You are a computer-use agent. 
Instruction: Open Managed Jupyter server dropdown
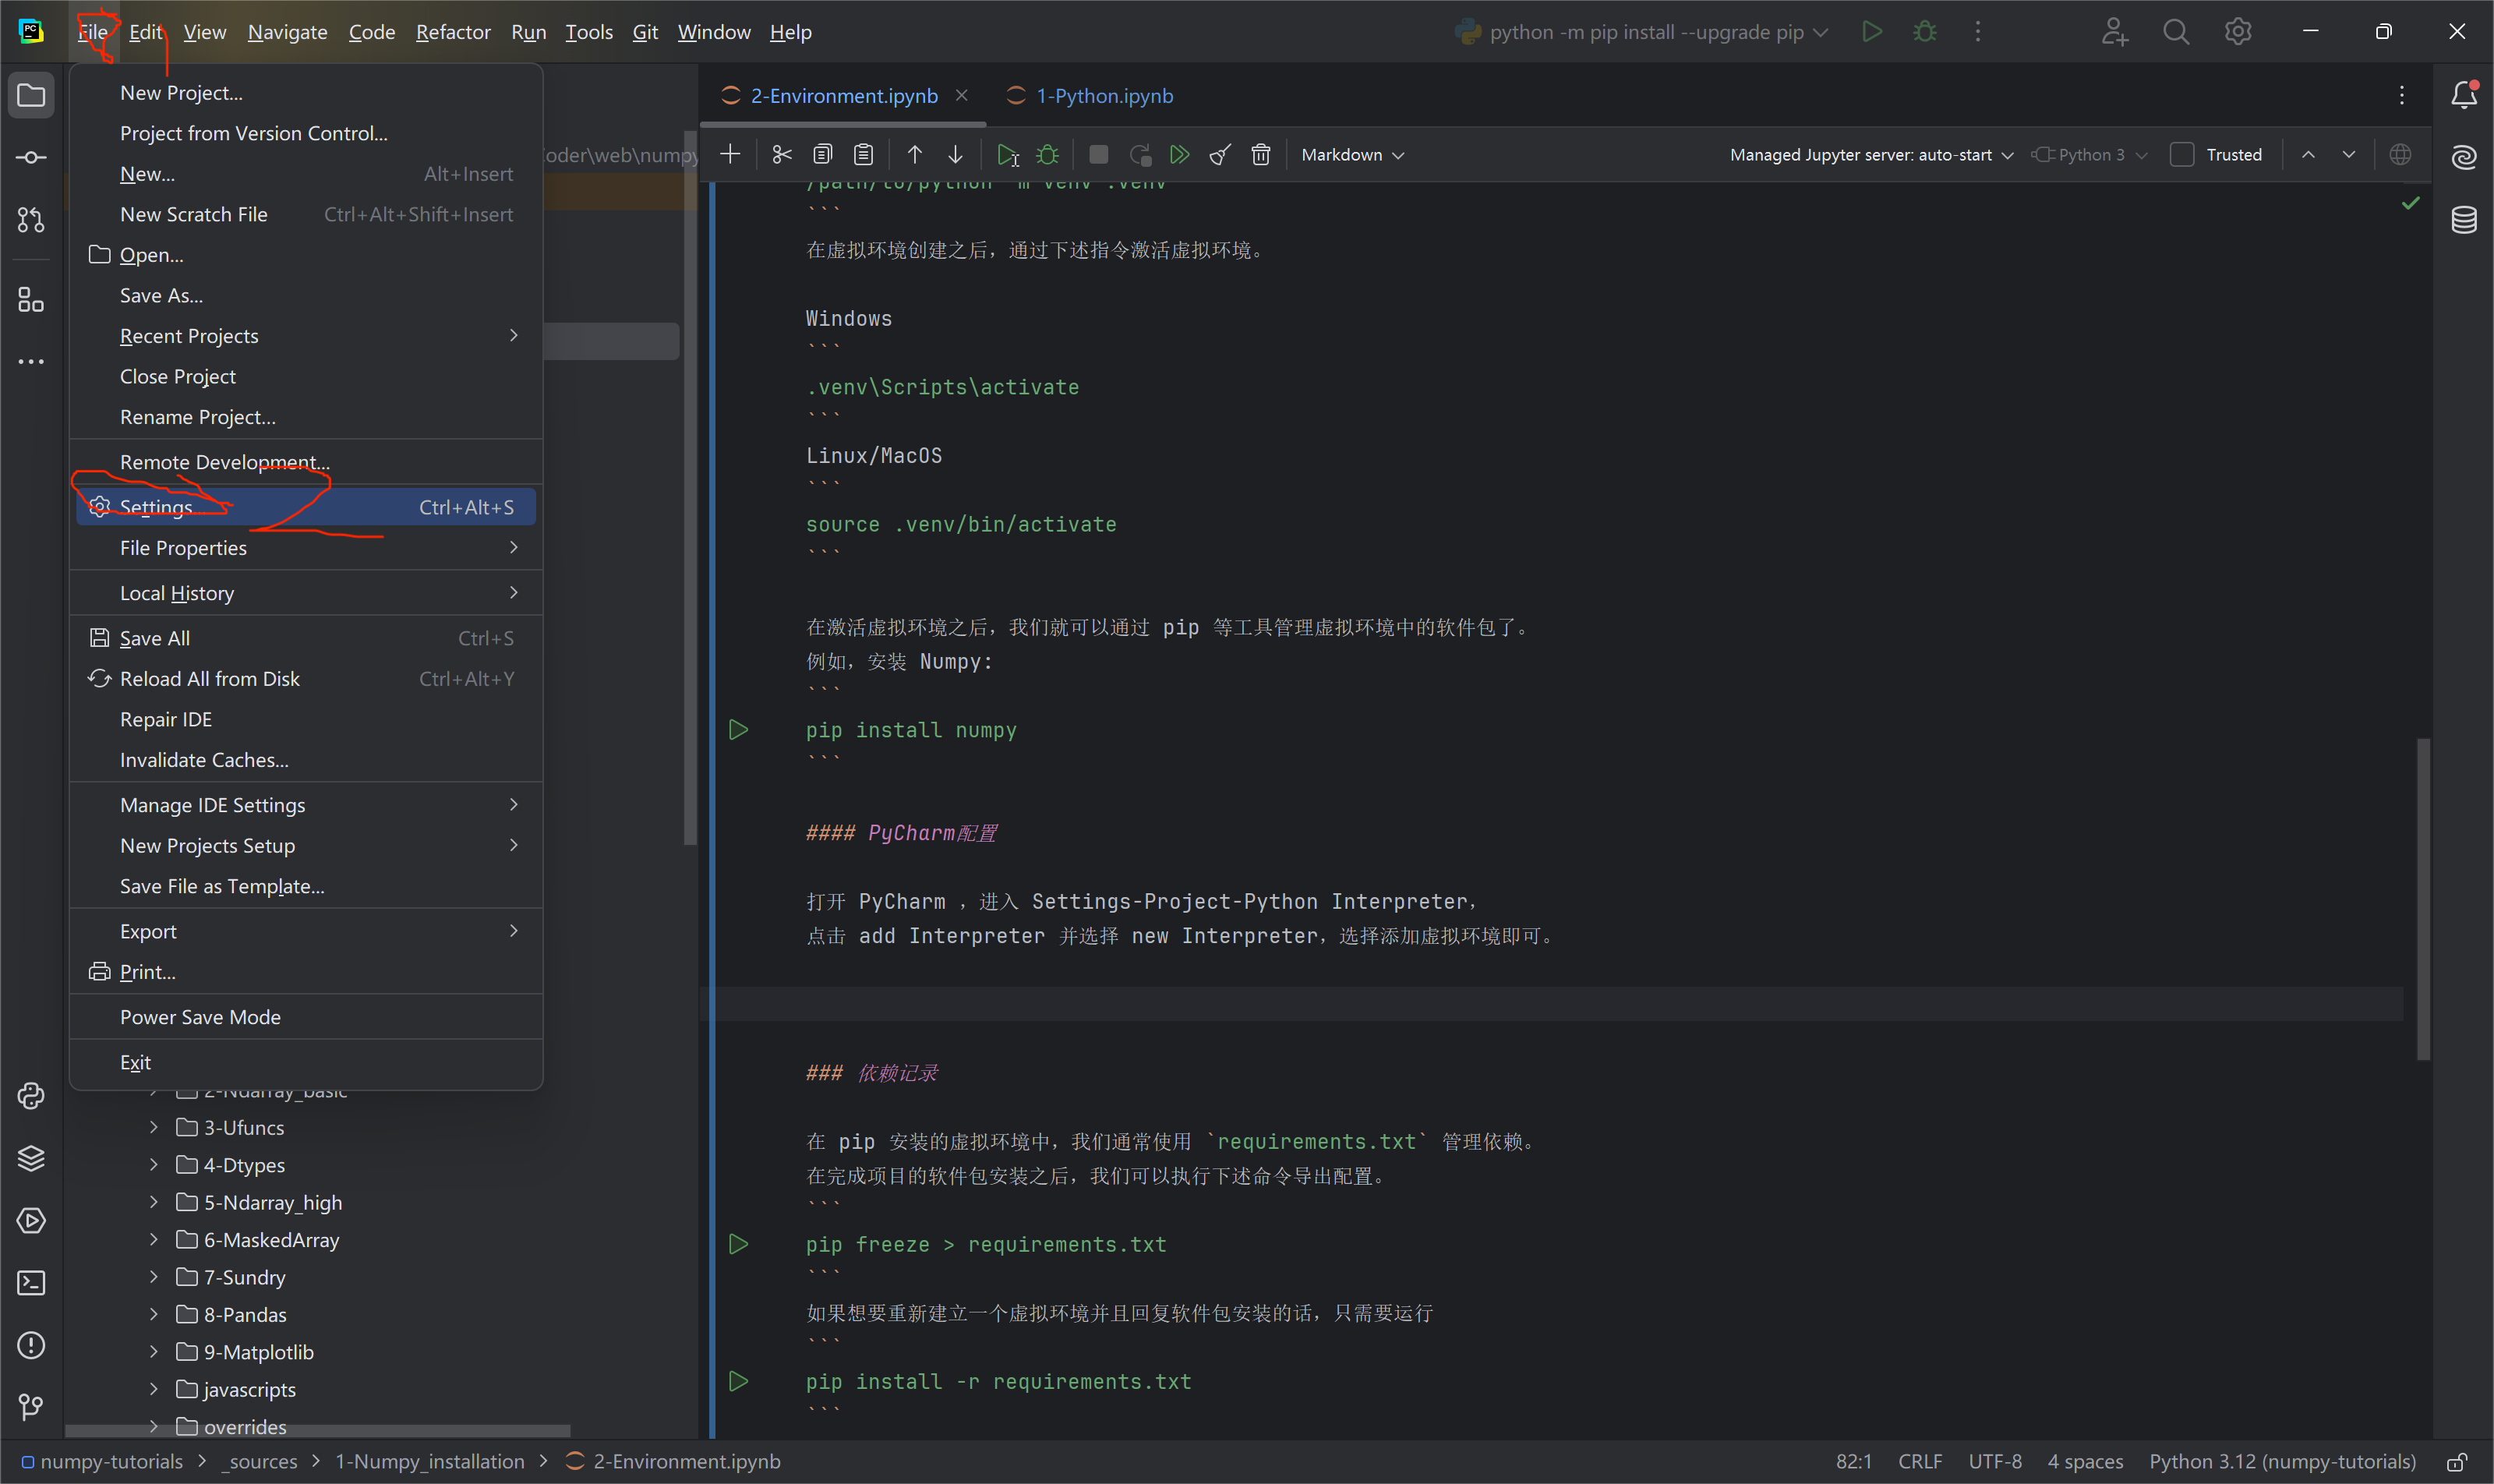pyautogui.click(x=1871, y=154)
